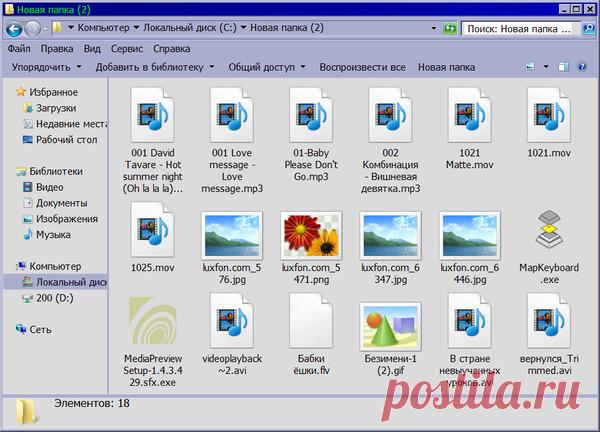Toggle the preview pane button in toolbar
Image resolution: width=600 pixels, height=432 pixels.
564,68
